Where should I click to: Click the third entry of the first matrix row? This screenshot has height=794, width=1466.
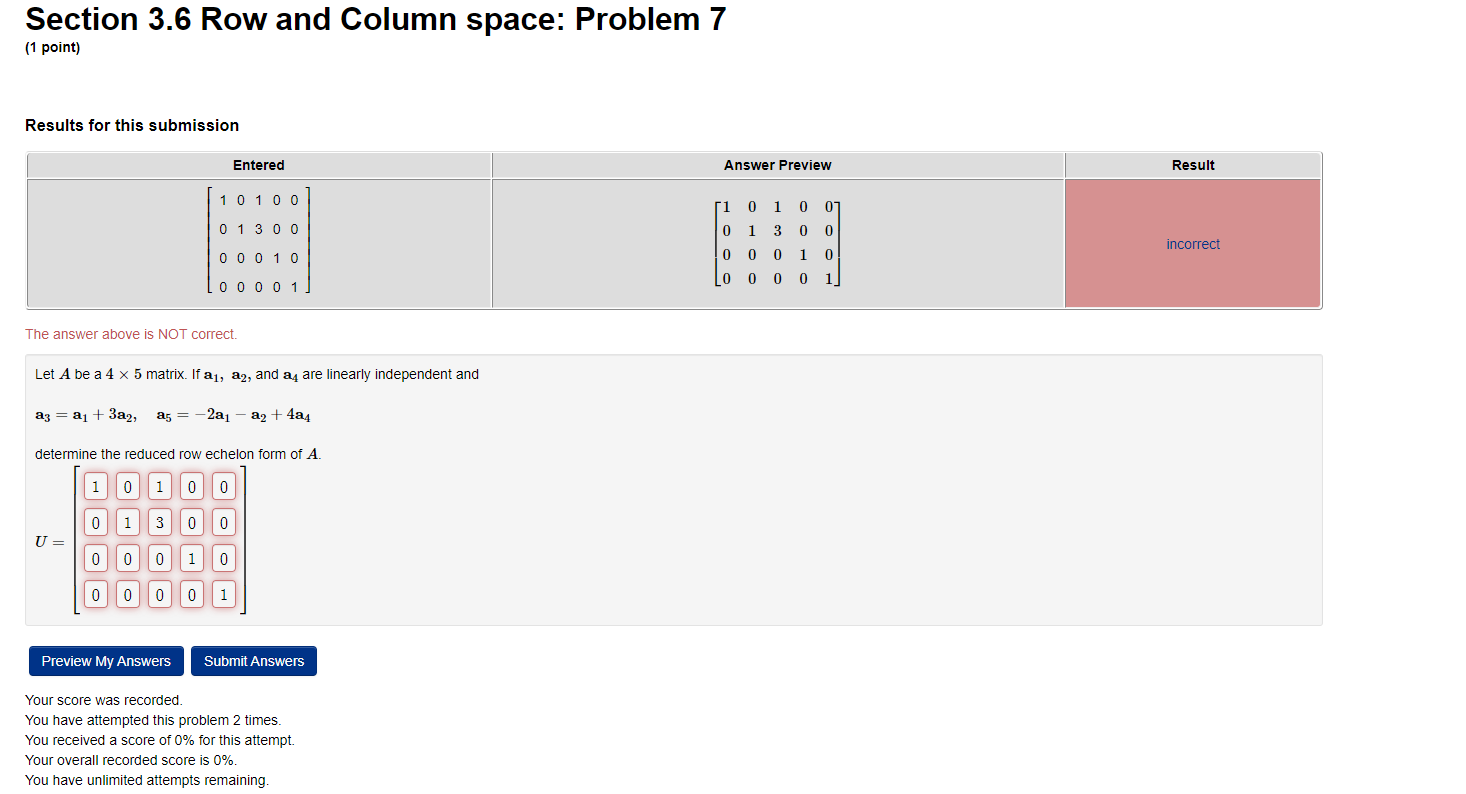pos(159,486)
